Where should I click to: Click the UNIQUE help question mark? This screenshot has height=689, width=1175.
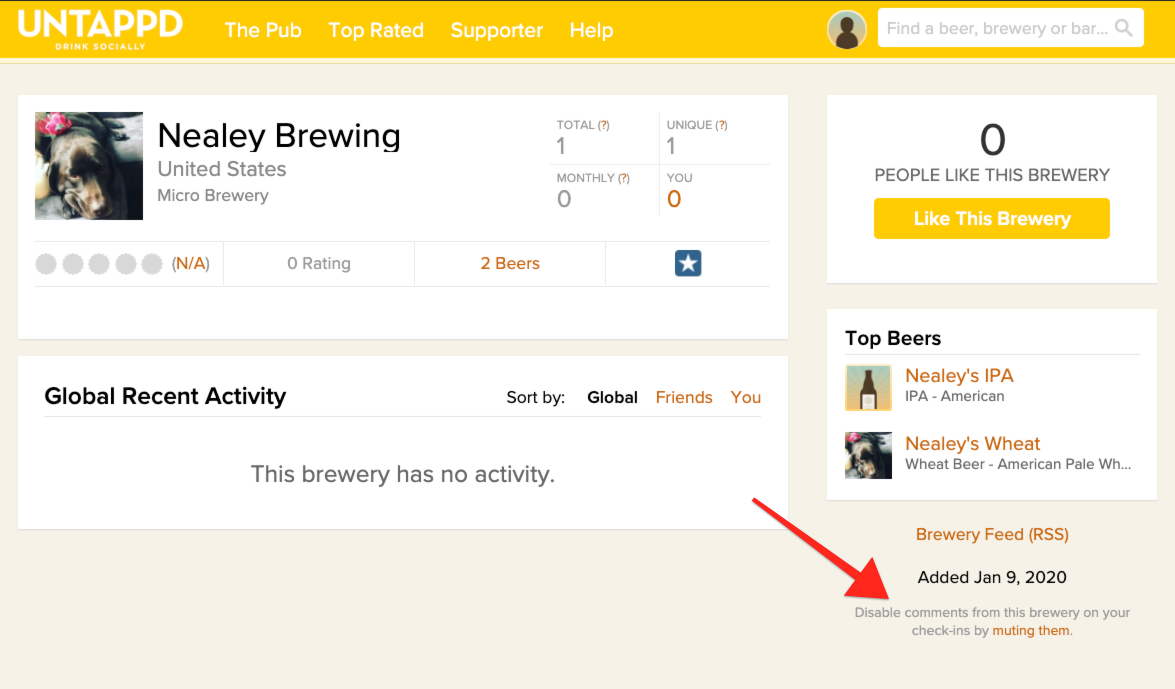coord(721,125)
